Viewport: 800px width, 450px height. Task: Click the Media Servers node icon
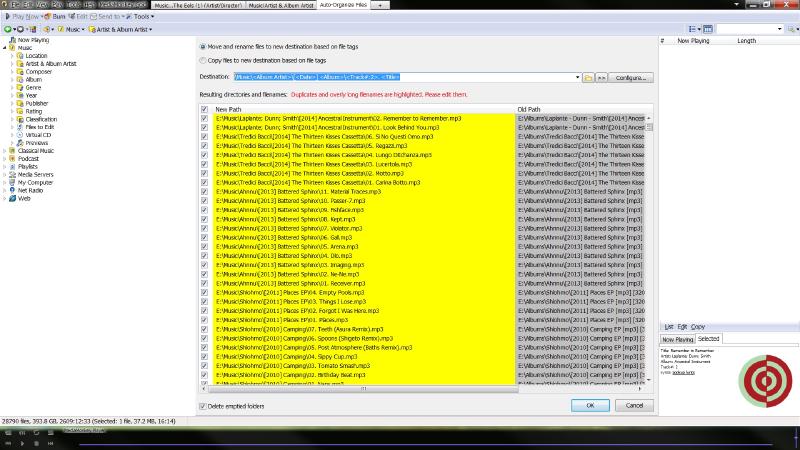pyautogui.click(x=12, y=174)
